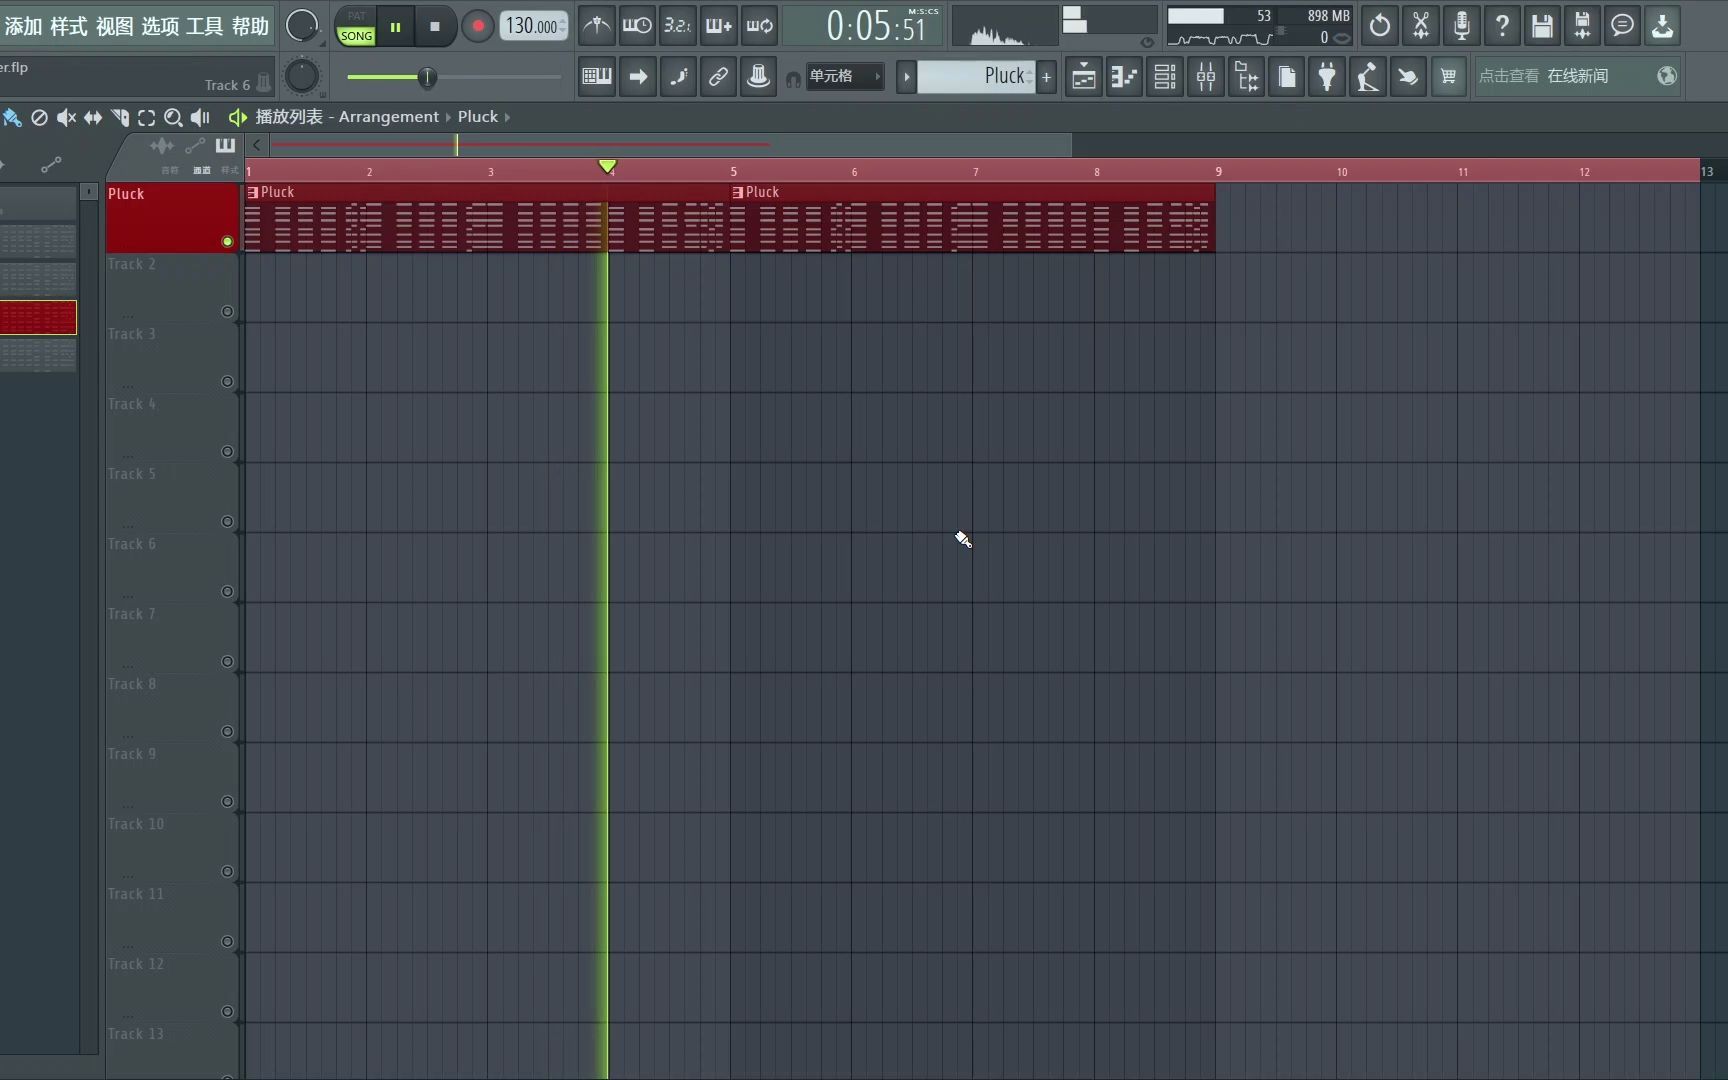
Task: Select second Pluck clip at bar 5
Action: pyautogui.click(x=972, y=217)
